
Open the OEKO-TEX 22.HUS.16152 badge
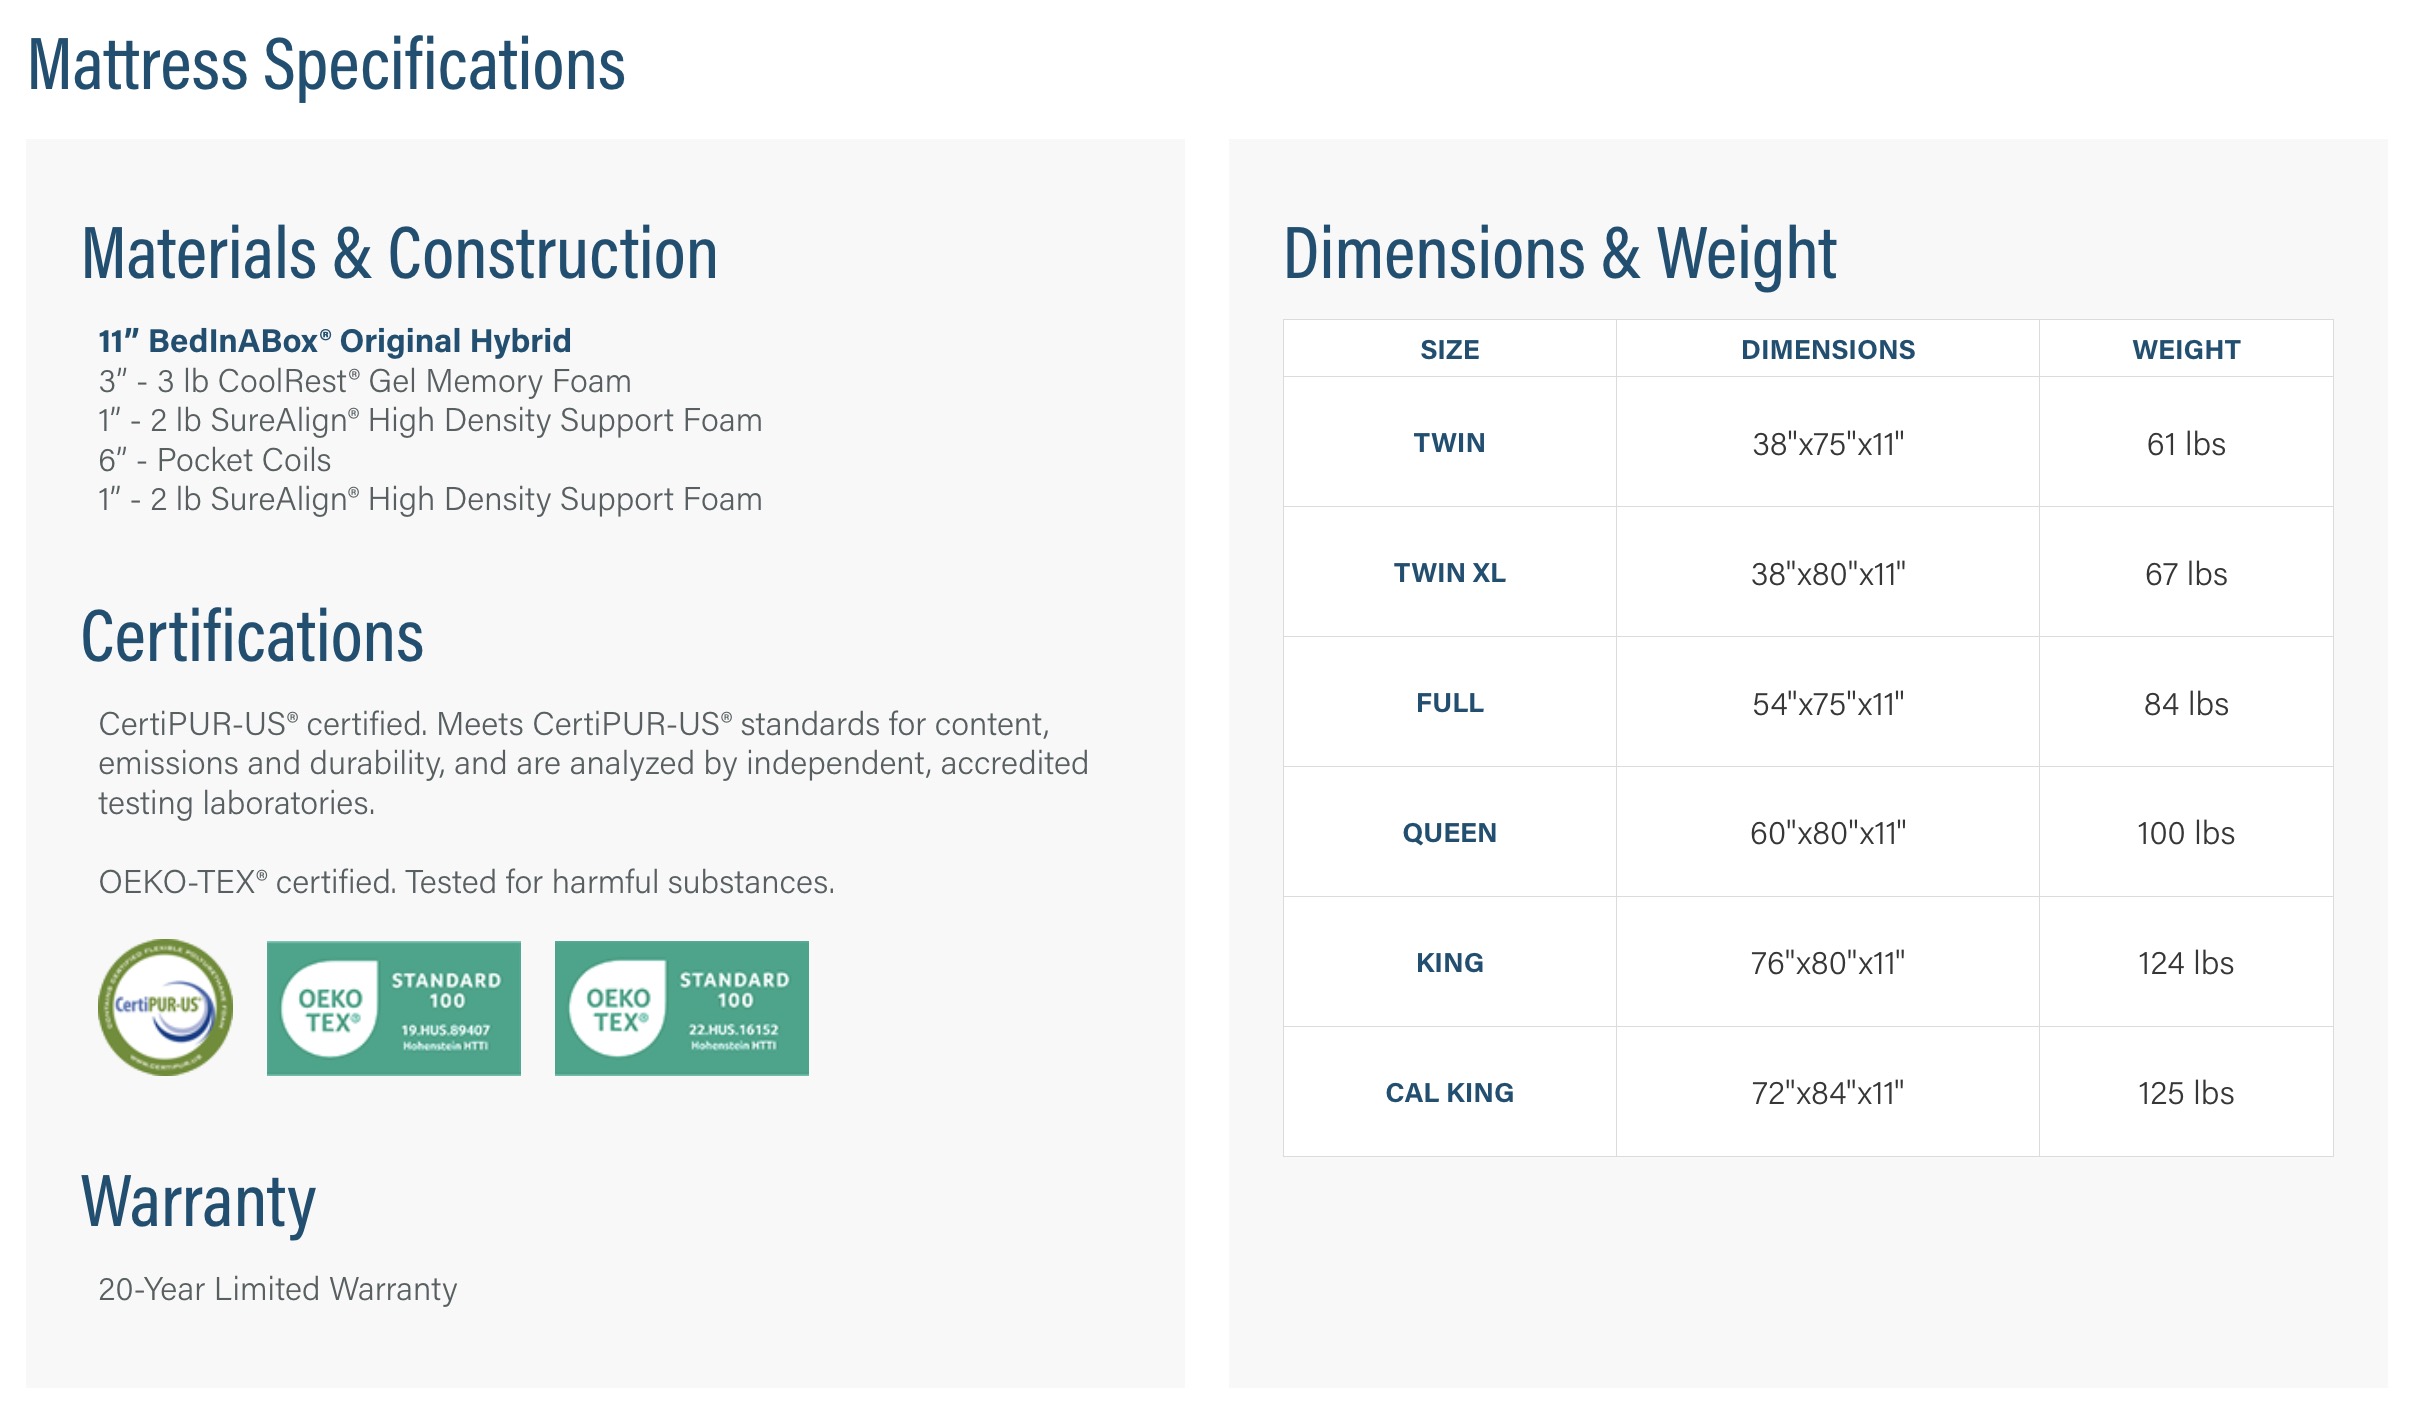click(682, 1008)
